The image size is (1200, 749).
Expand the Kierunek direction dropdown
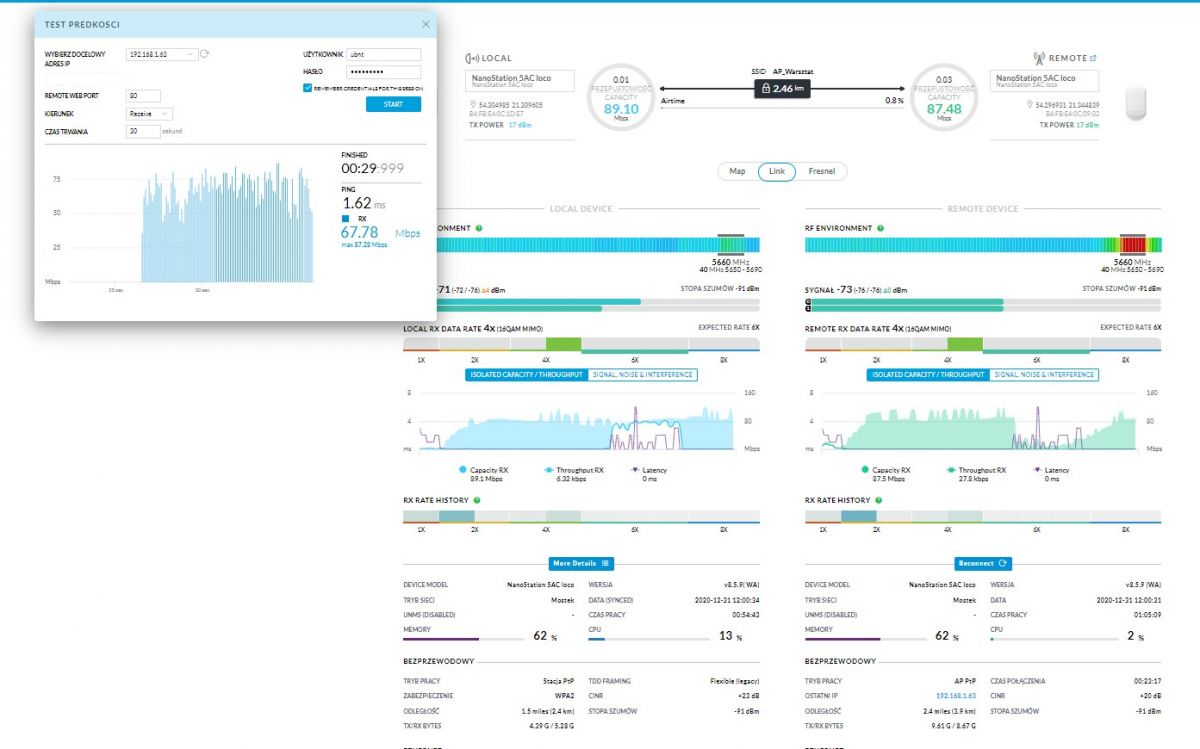pos(150,114)
